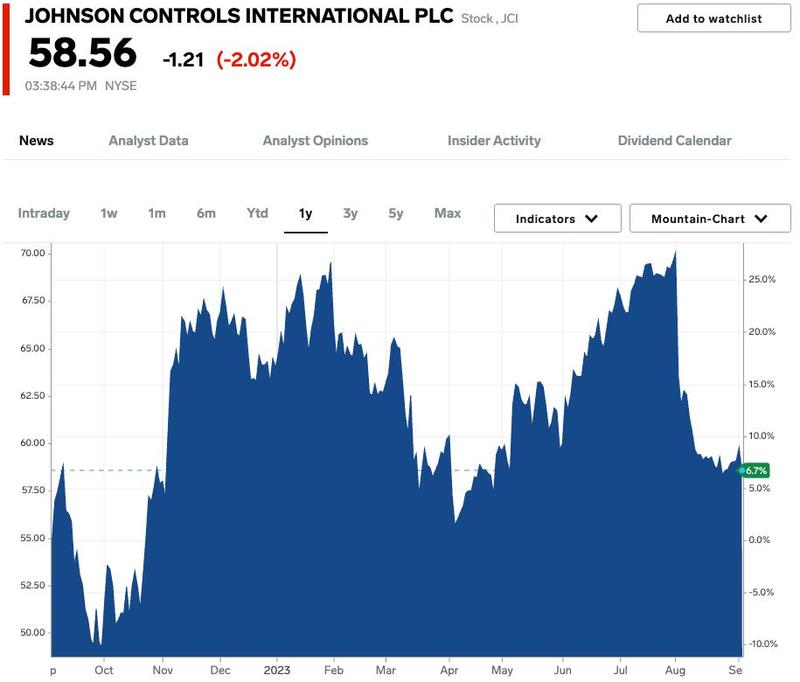The width and height of the screenshot is (800, 682).
Task: Click the Oct x-axis label
Action: tap(104, 670)
